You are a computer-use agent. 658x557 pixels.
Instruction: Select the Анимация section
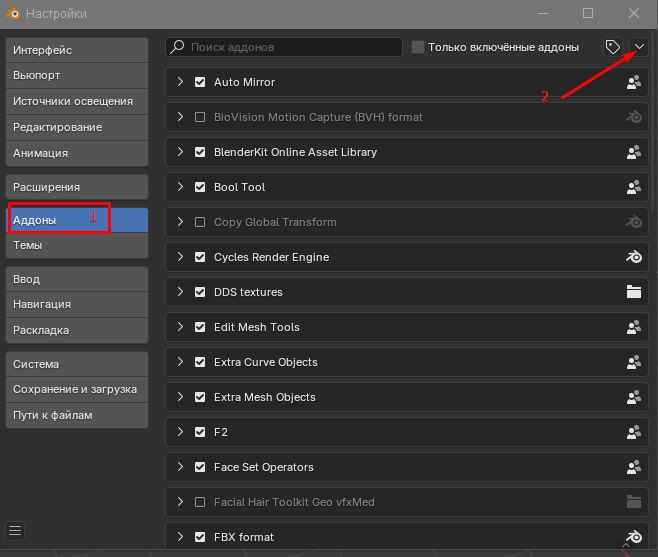click(x=77, y=154)
